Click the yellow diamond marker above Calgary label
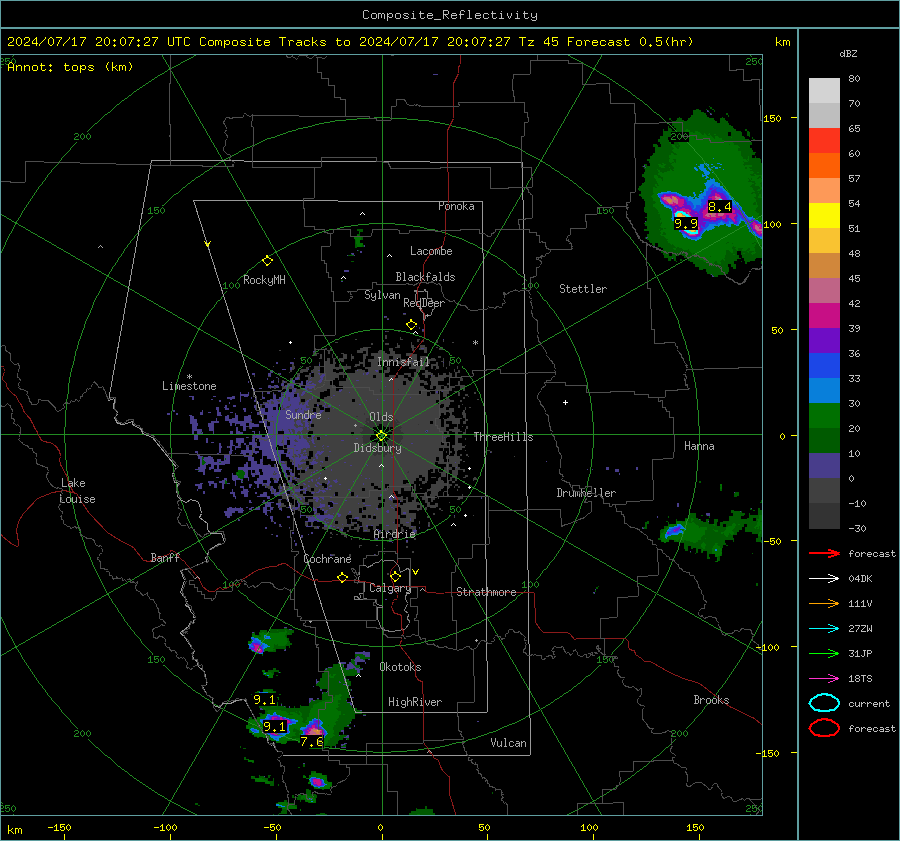The image size is (900, 841). tap(395, 576)
